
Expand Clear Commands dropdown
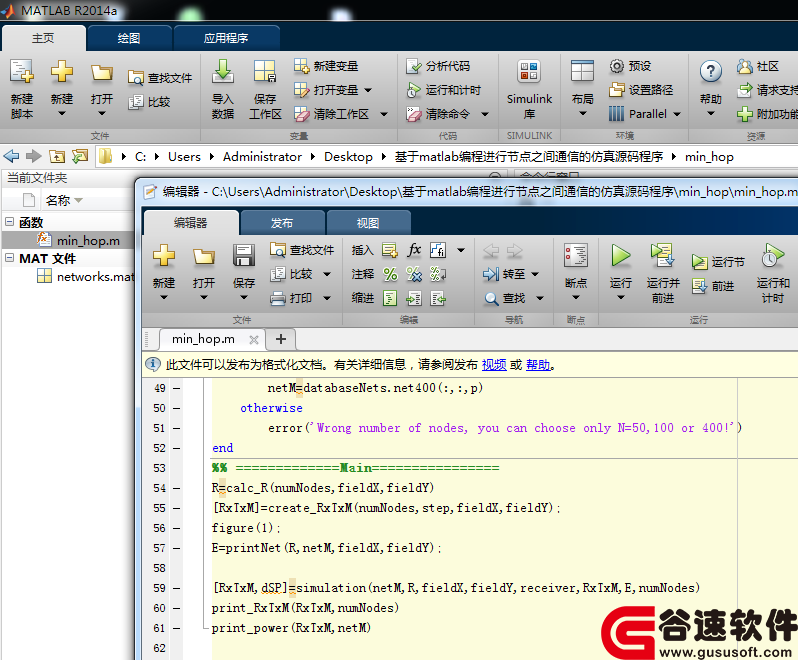point(485,114)
